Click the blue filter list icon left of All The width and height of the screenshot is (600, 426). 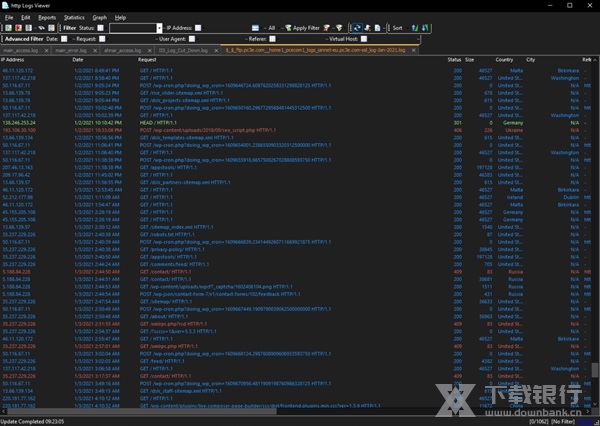point(255,28)
